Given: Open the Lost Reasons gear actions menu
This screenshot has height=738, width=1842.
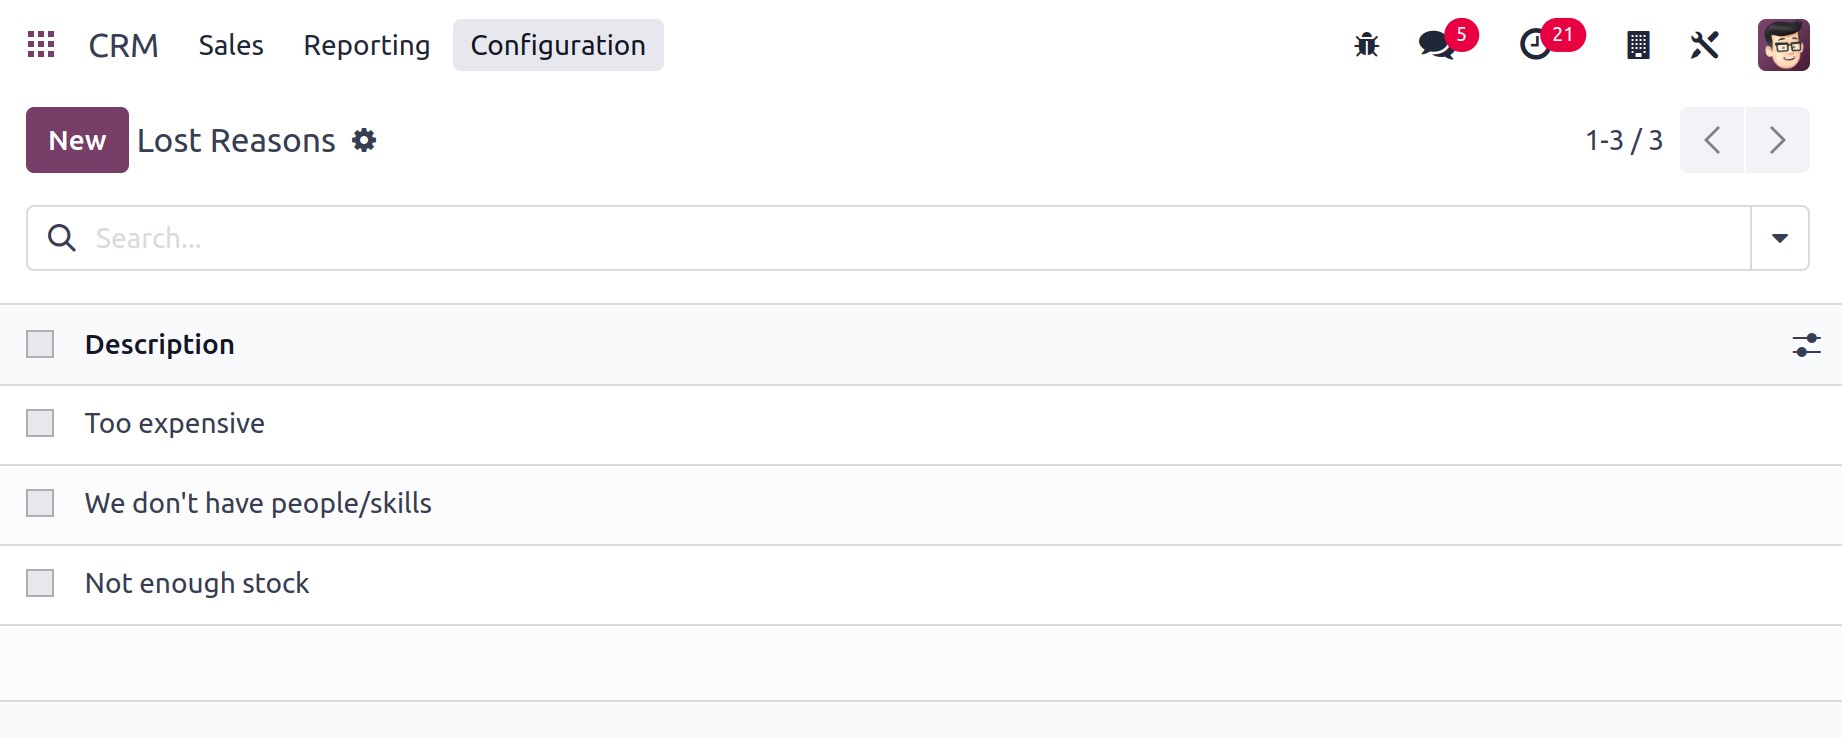Looking at the screenshot, I should pyautogui.click(x=364, y=140).
